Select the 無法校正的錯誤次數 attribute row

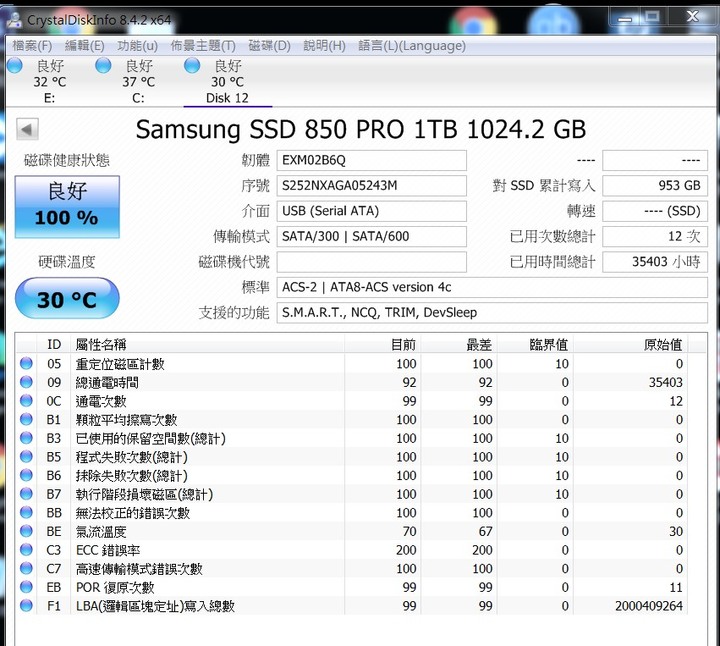352,513
